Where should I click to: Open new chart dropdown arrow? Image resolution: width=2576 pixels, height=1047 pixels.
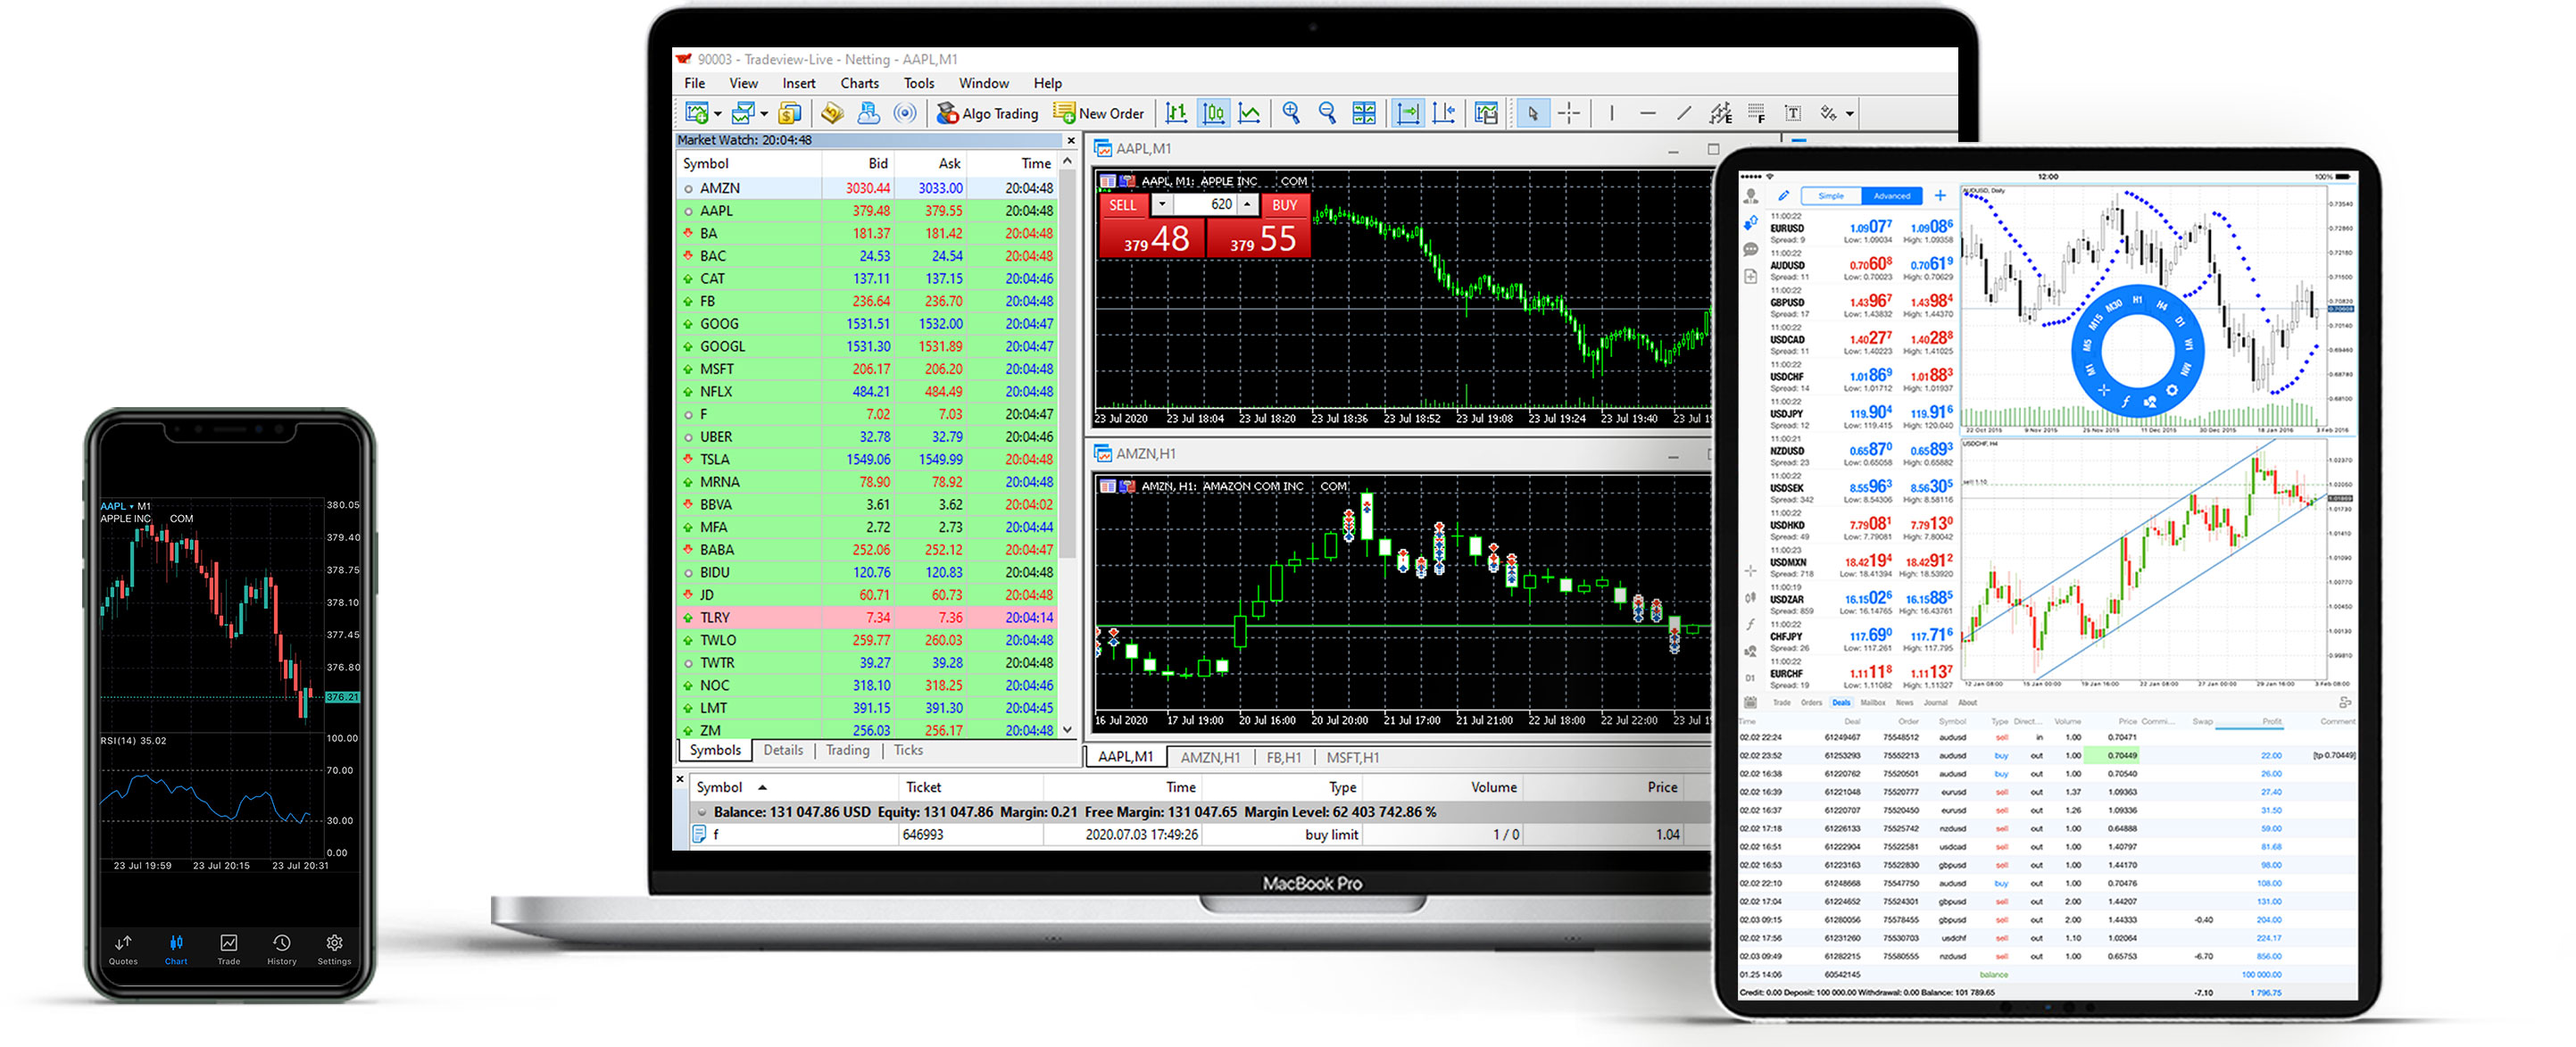[717, 114]
